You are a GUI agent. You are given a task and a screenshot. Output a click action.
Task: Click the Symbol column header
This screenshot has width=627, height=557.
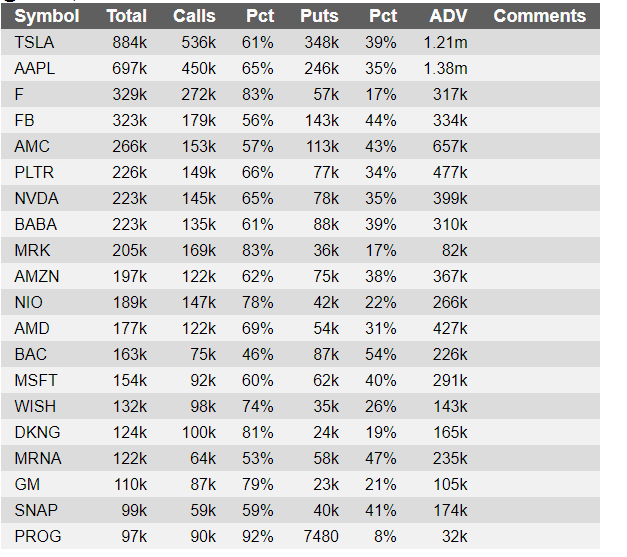[47, 16]
